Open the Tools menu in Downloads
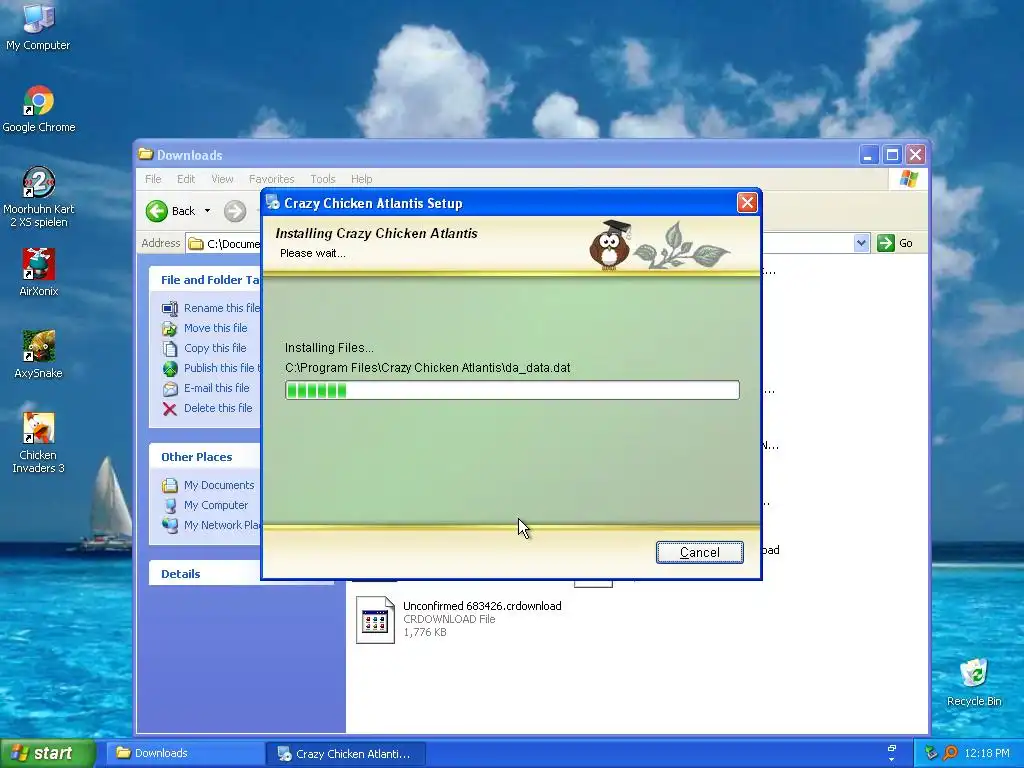Image resolution: width=1024 pixels, height=768 pixels. click(323, 179)
